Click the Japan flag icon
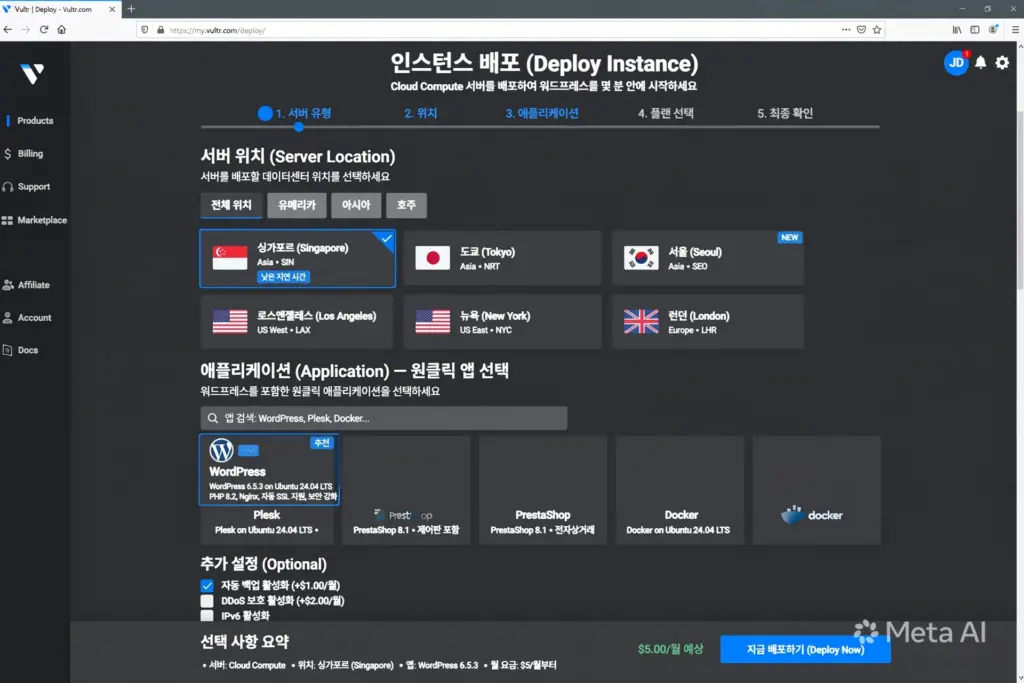Screen dimensions: 1024x683 (432, 258)
